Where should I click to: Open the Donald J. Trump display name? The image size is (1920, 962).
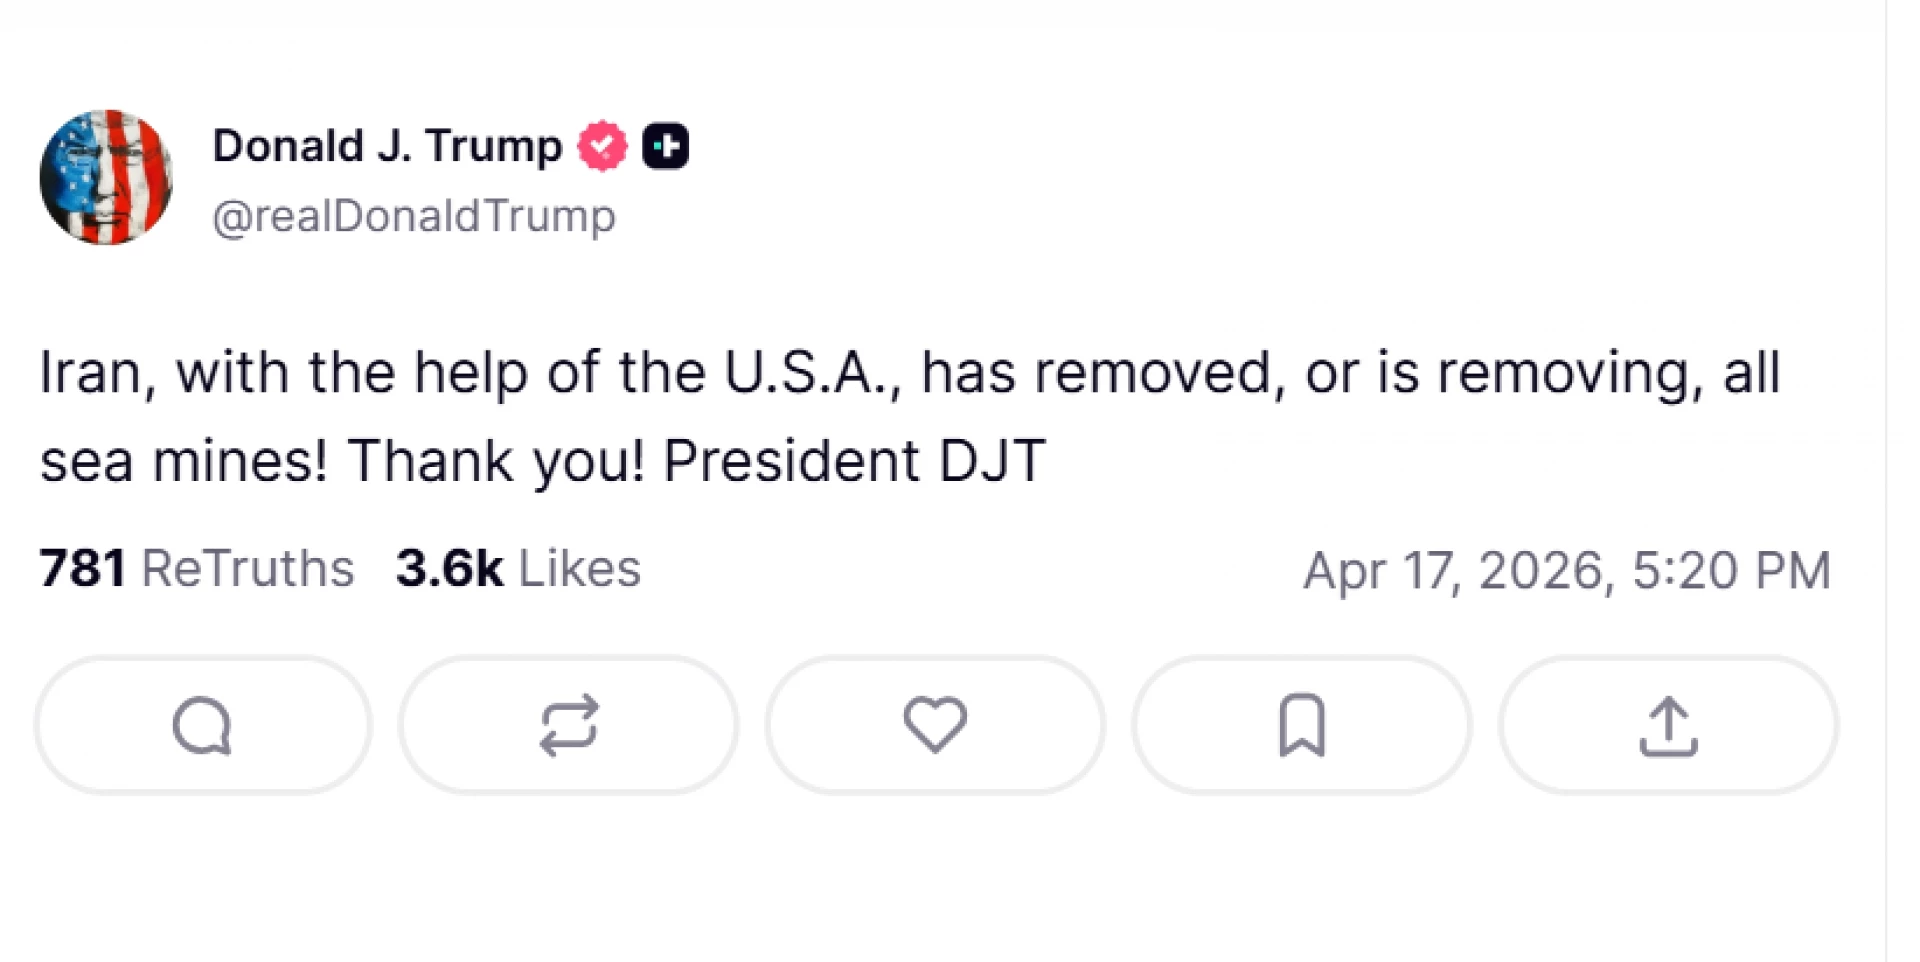click(387, 146)
